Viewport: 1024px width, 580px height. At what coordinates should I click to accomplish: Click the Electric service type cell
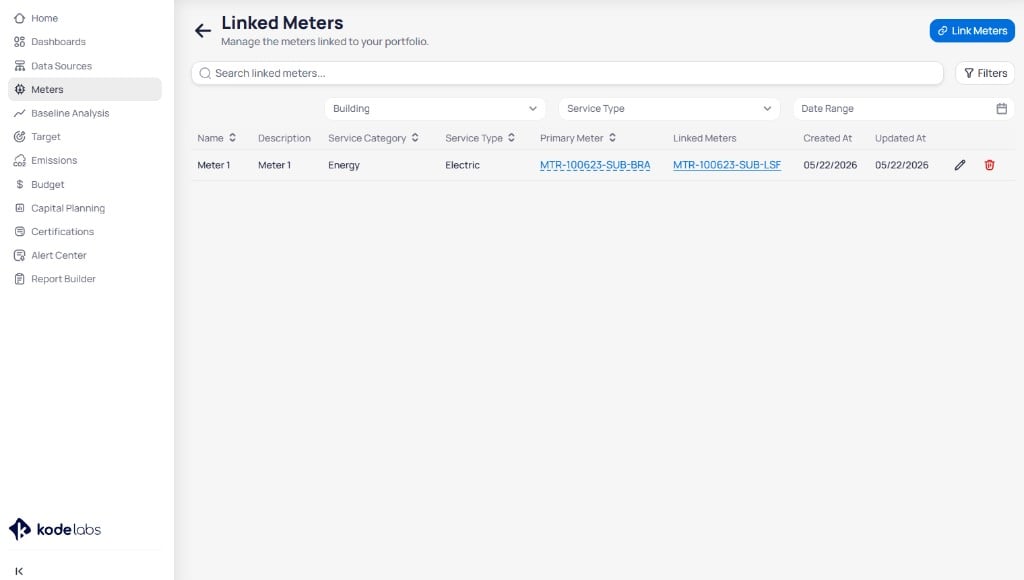pyautogui.click(x=462, y=165)
